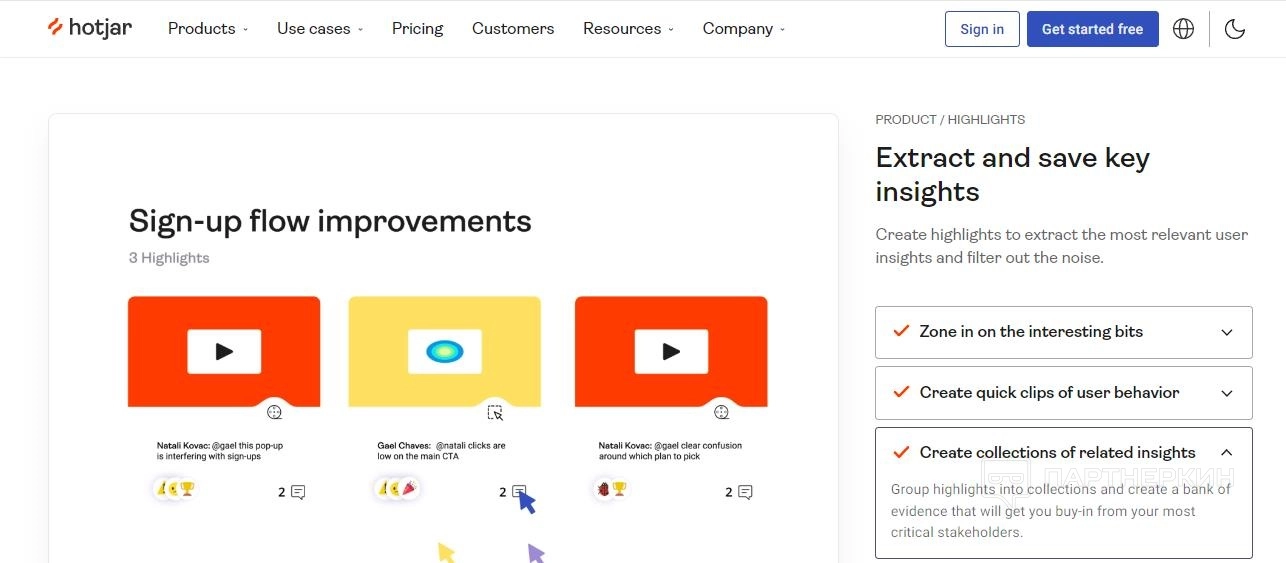Image resolution: width=1286 pixels, height=563 pixels.
Task: Expand 'Zone in on the interesting bits'
Action: pyautogui.click(x=1063, y=332)
